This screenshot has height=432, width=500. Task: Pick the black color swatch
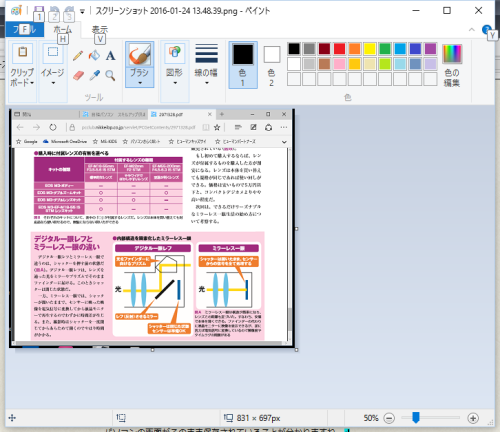coord(294,49)
